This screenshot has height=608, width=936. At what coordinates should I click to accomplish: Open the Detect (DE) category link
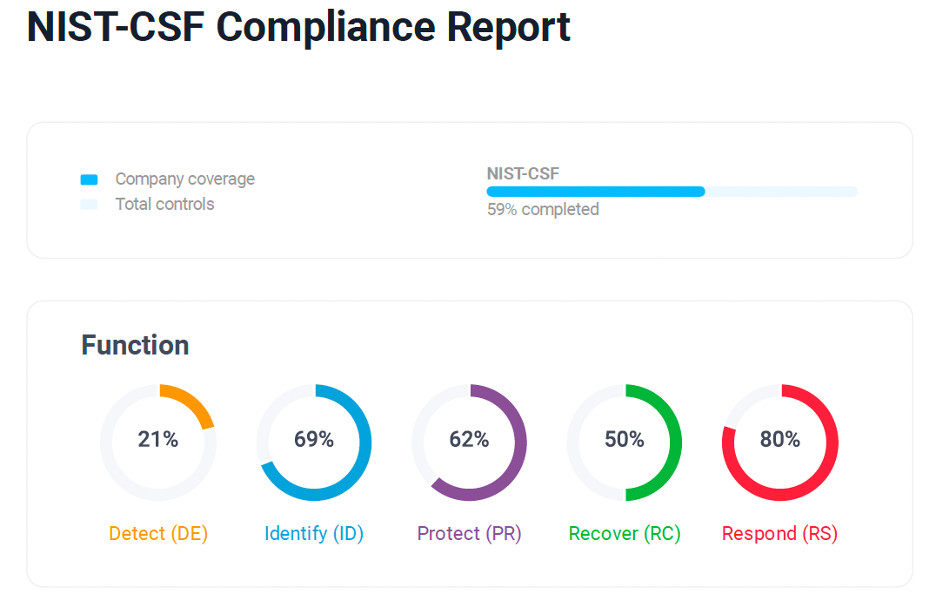click(158, 533)
